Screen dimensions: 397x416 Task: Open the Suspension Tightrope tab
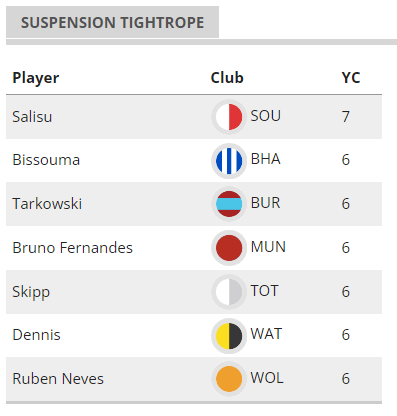coord(112,22)
